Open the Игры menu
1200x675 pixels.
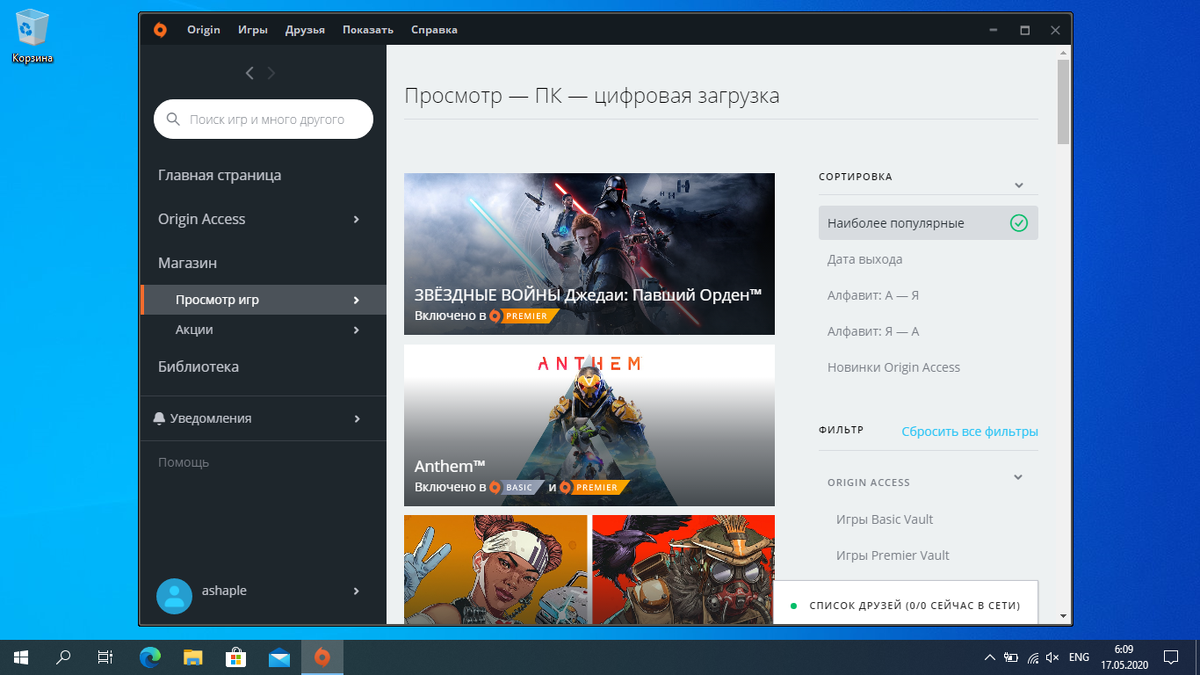252,30
